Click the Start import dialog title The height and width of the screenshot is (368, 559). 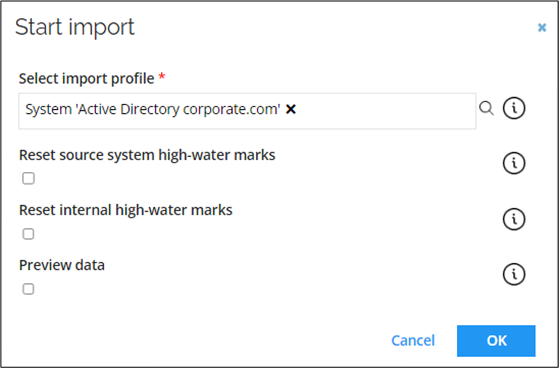tap(75, 27)
